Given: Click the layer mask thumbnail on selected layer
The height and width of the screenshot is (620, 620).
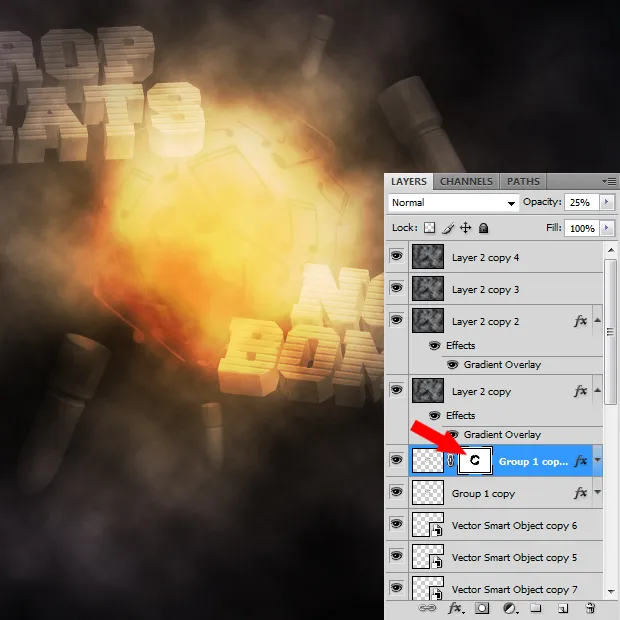Looking at the screenshot, I should point(474,461).
